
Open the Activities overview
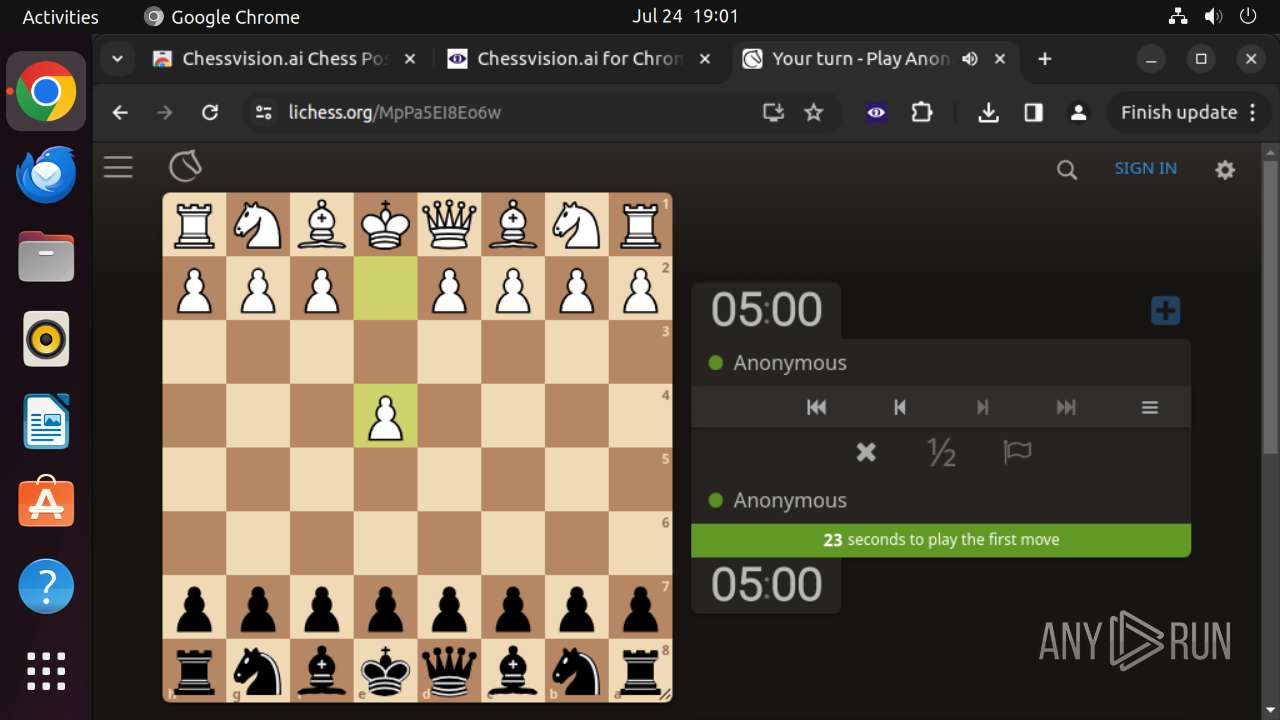pos(60,17)
